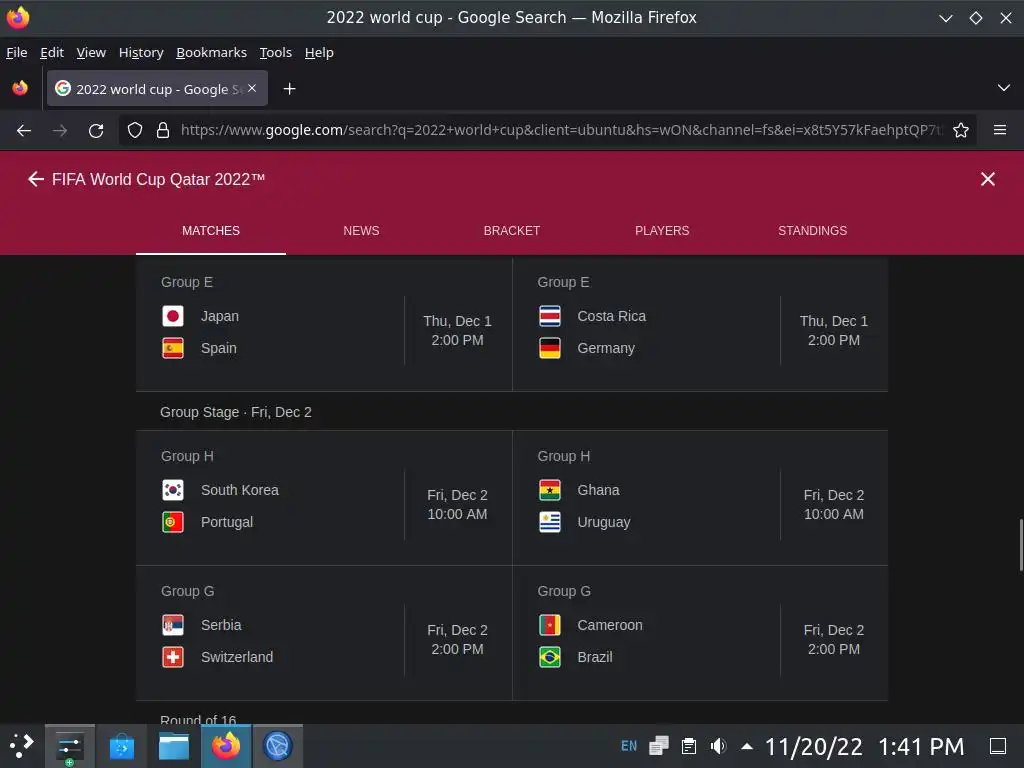Open the Tools menu
Viewport: 1024px width, 768px height.
[x=276, y=52]
